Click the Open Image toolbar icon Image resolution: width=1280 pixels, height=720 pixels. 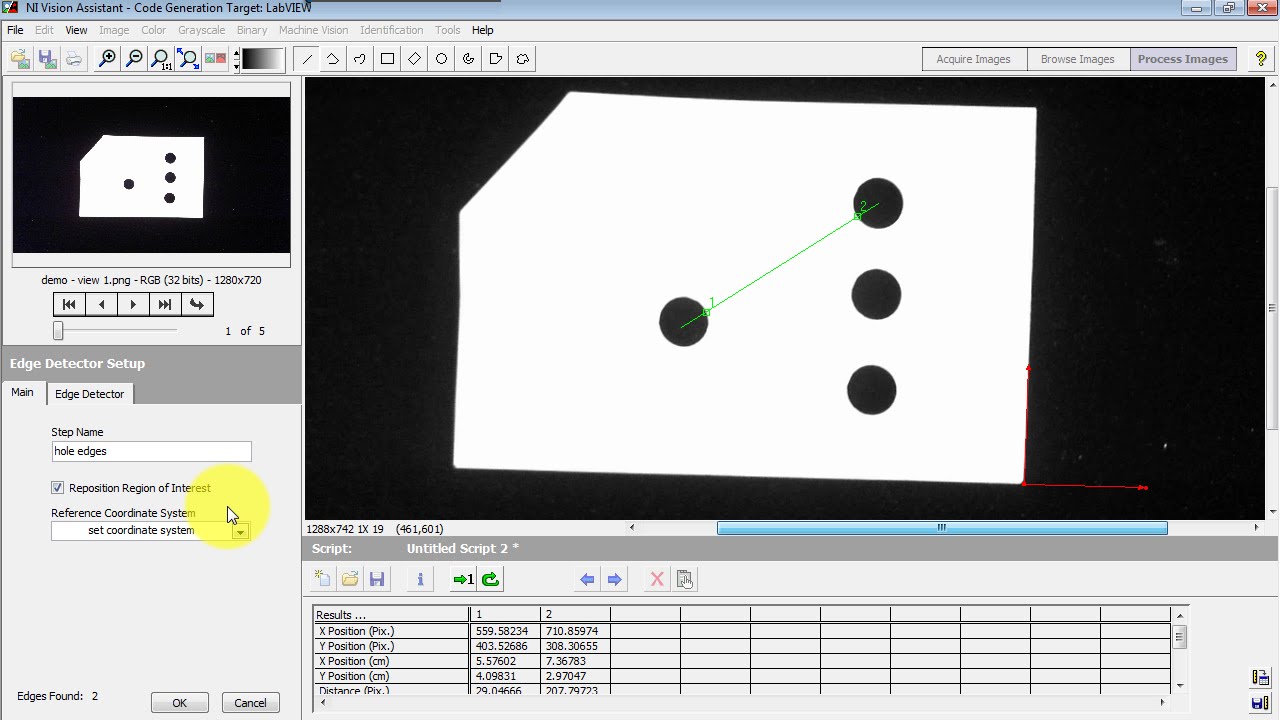[x=20, y=59]
